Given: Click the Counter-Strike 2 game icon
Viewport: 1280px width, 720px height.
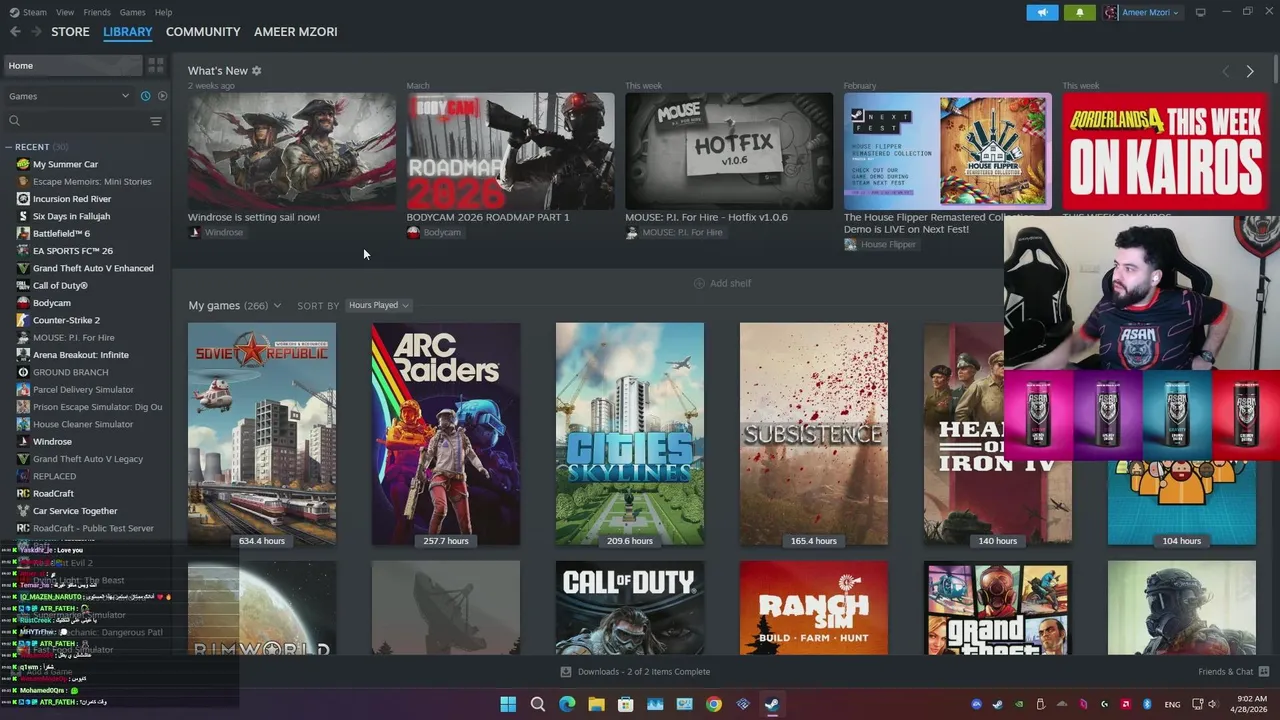Looking at the screenshot, I should coord(23,320).
